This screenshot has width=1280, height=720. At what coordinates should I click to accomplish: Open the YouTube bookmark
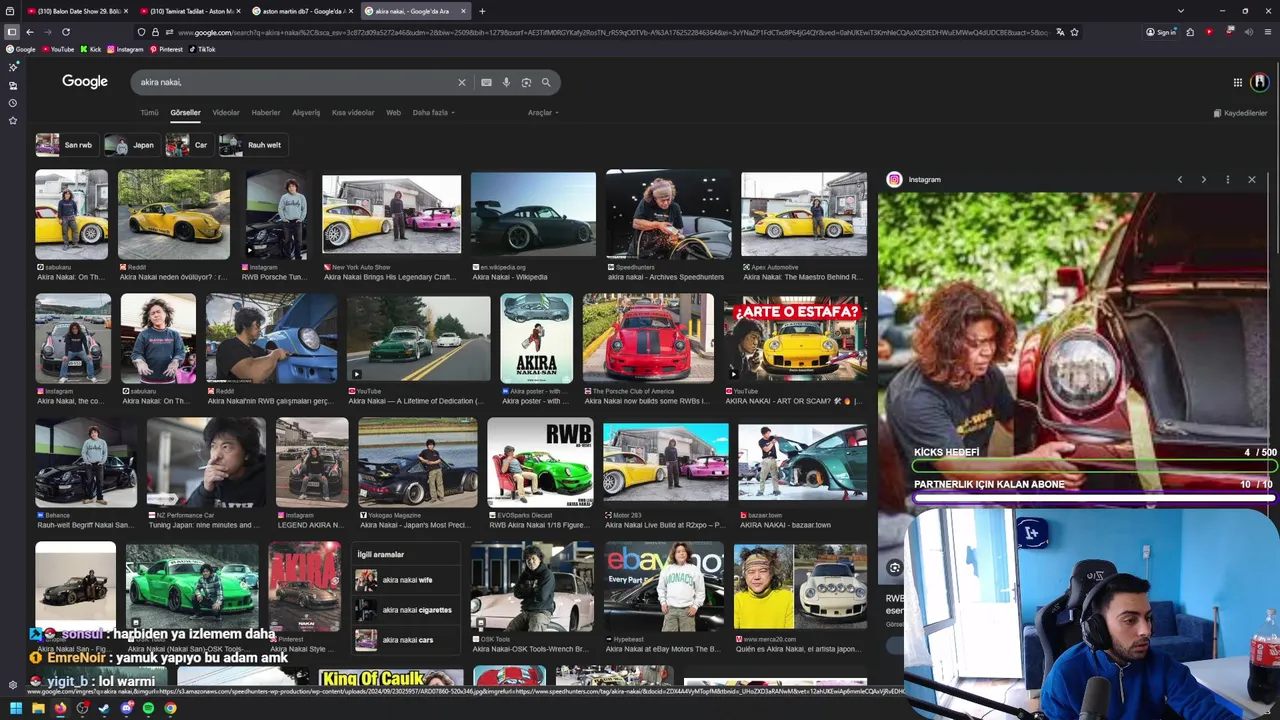coord(57,49)
